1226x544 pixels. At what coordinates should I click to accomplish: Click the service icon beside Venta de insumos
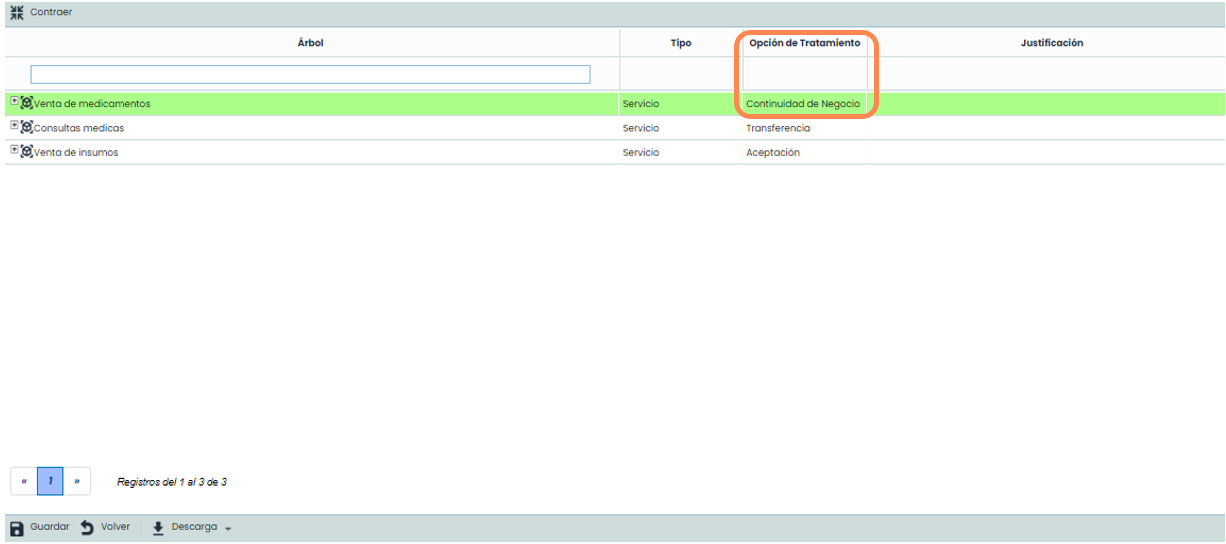tap(27, 152)
